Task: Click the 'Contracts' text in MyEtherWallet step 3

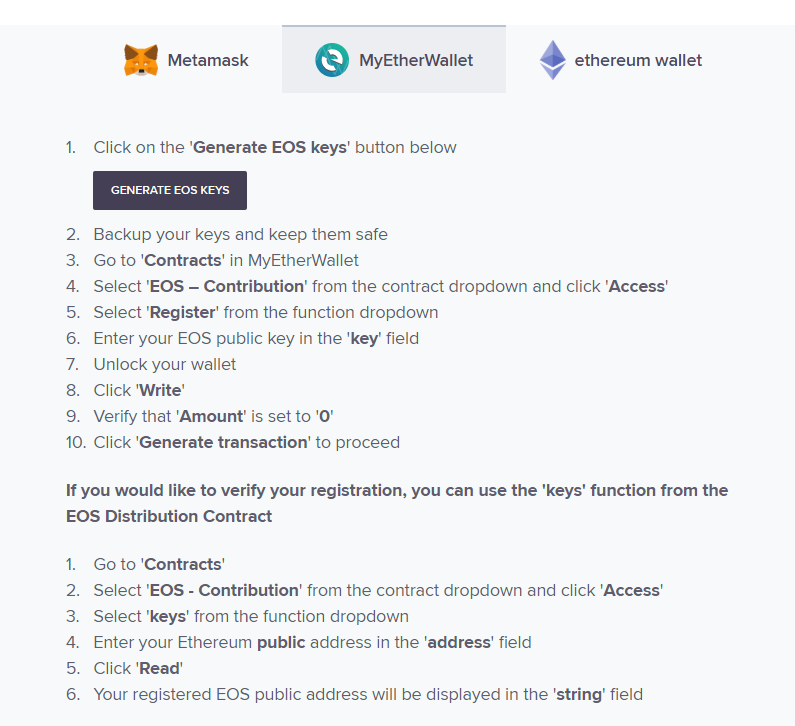Action: [183, 260]
